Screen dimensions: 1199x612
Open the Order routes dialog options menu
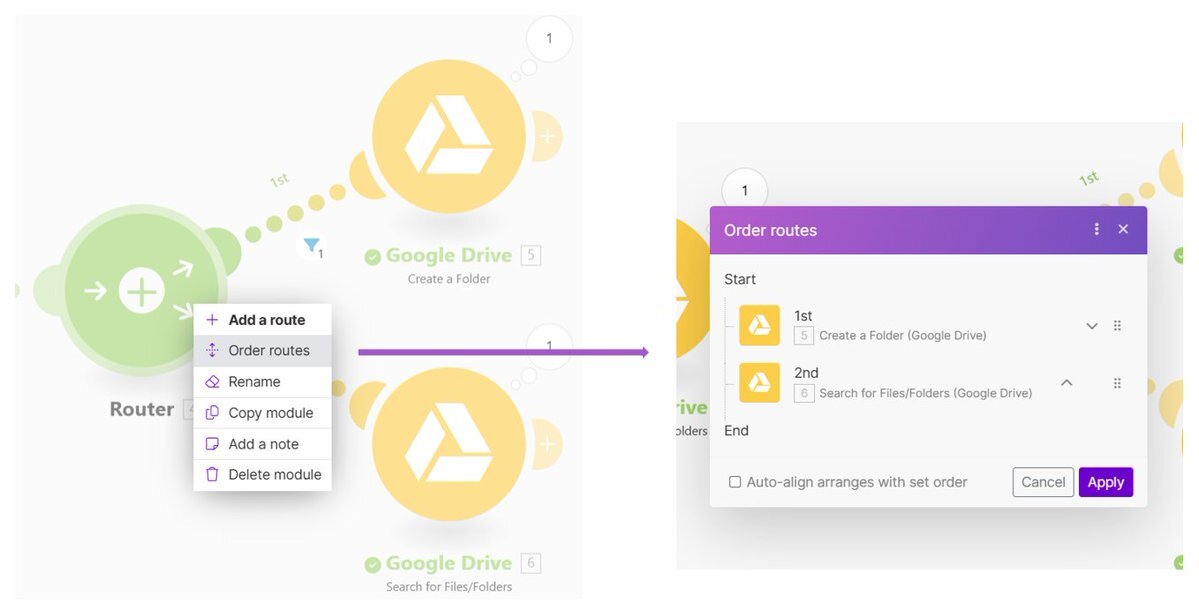coord(1097,229)
